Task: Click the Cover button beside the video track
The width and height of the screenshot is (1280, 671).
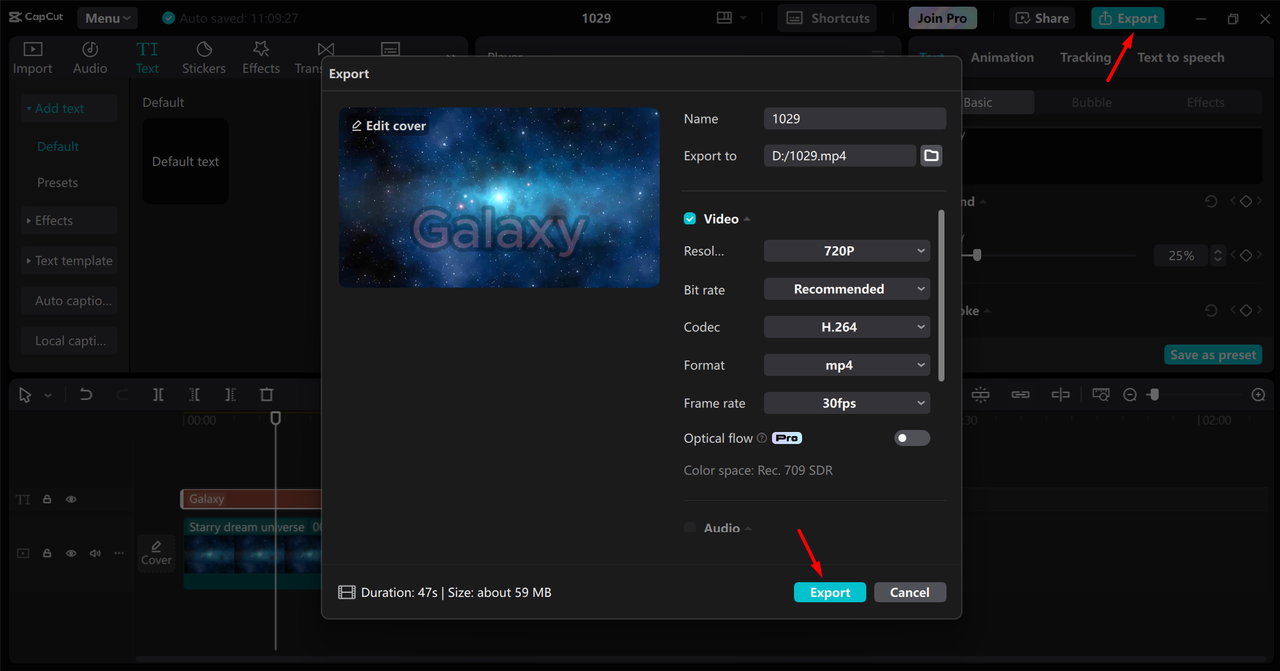Action: tap(156, 553)
